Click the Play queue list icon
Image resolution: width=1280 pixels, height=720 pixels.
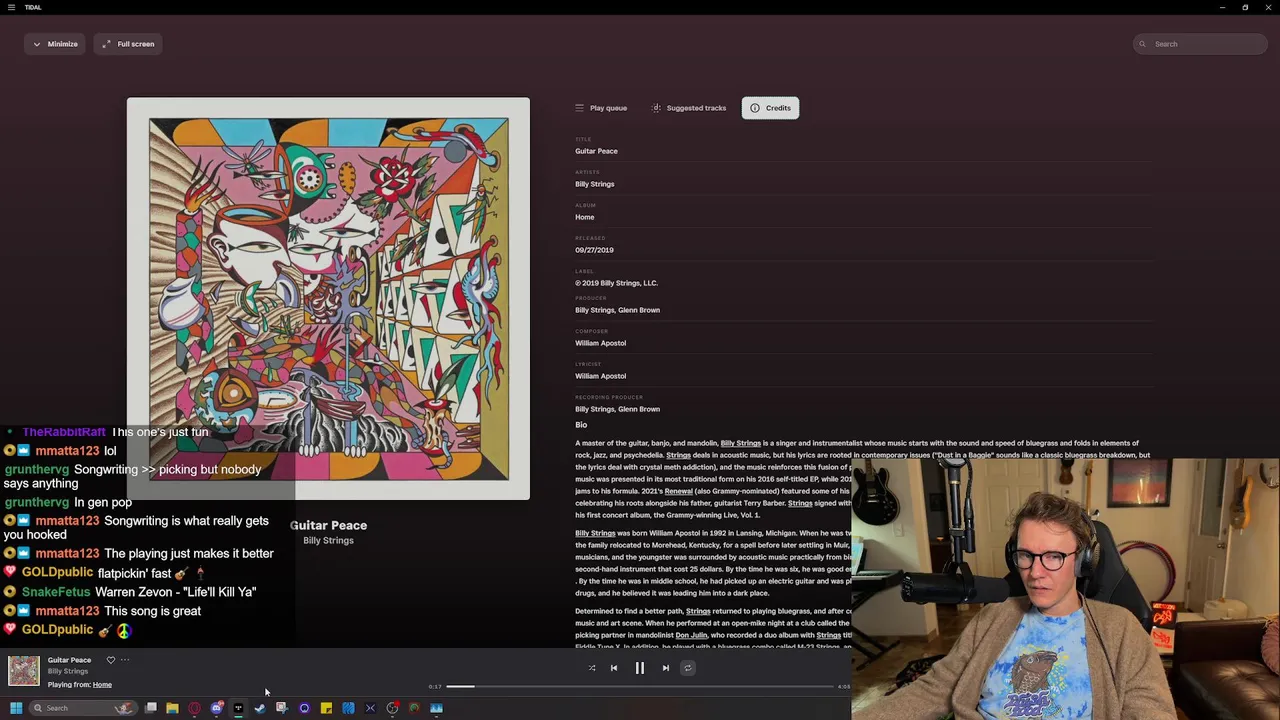pyautogui.click(x=579, y=108)
